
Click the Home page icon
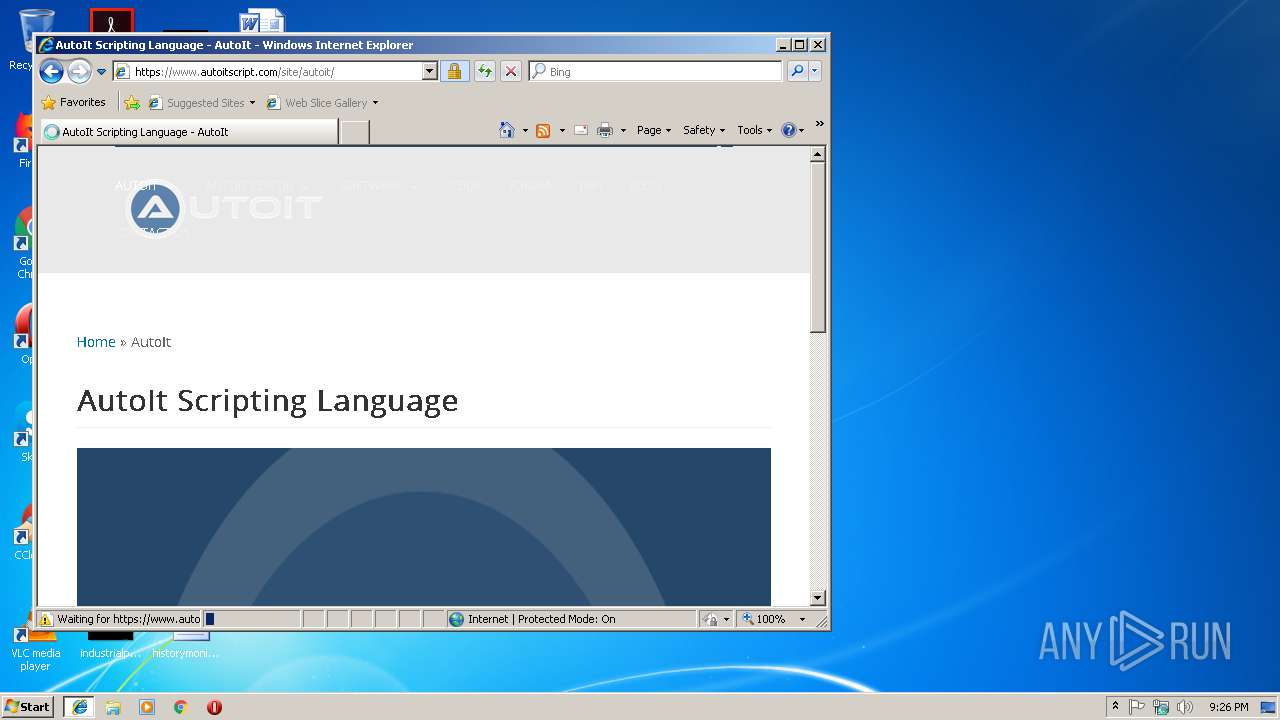[507, 130]
